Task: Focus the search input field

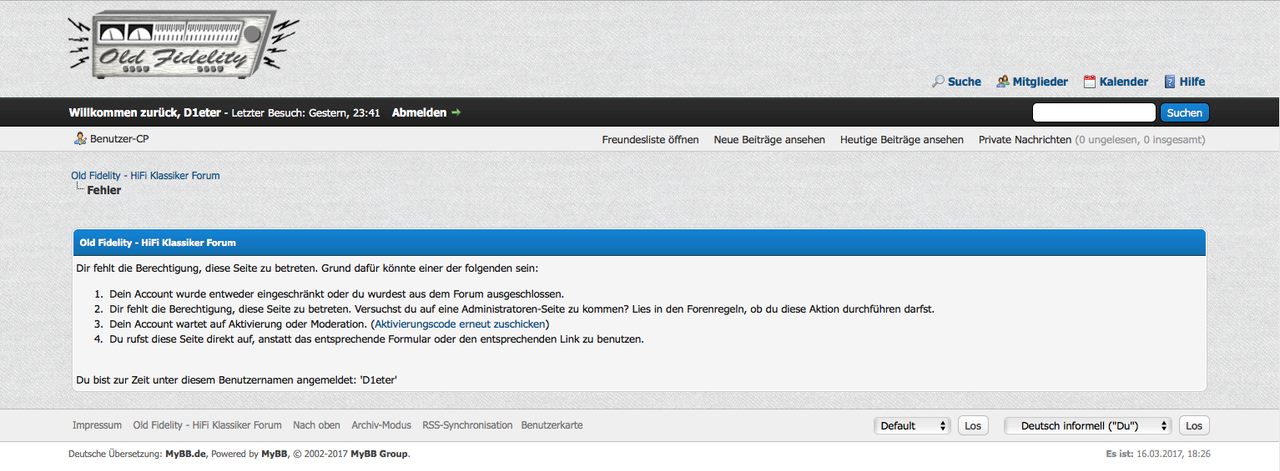Action: [1094, 113]
